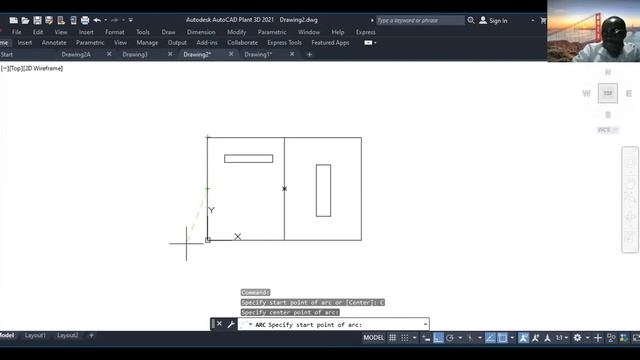This screenshot has height=360, width=640.
Task: Toggle object snap tracking
Action: point(490,338)
